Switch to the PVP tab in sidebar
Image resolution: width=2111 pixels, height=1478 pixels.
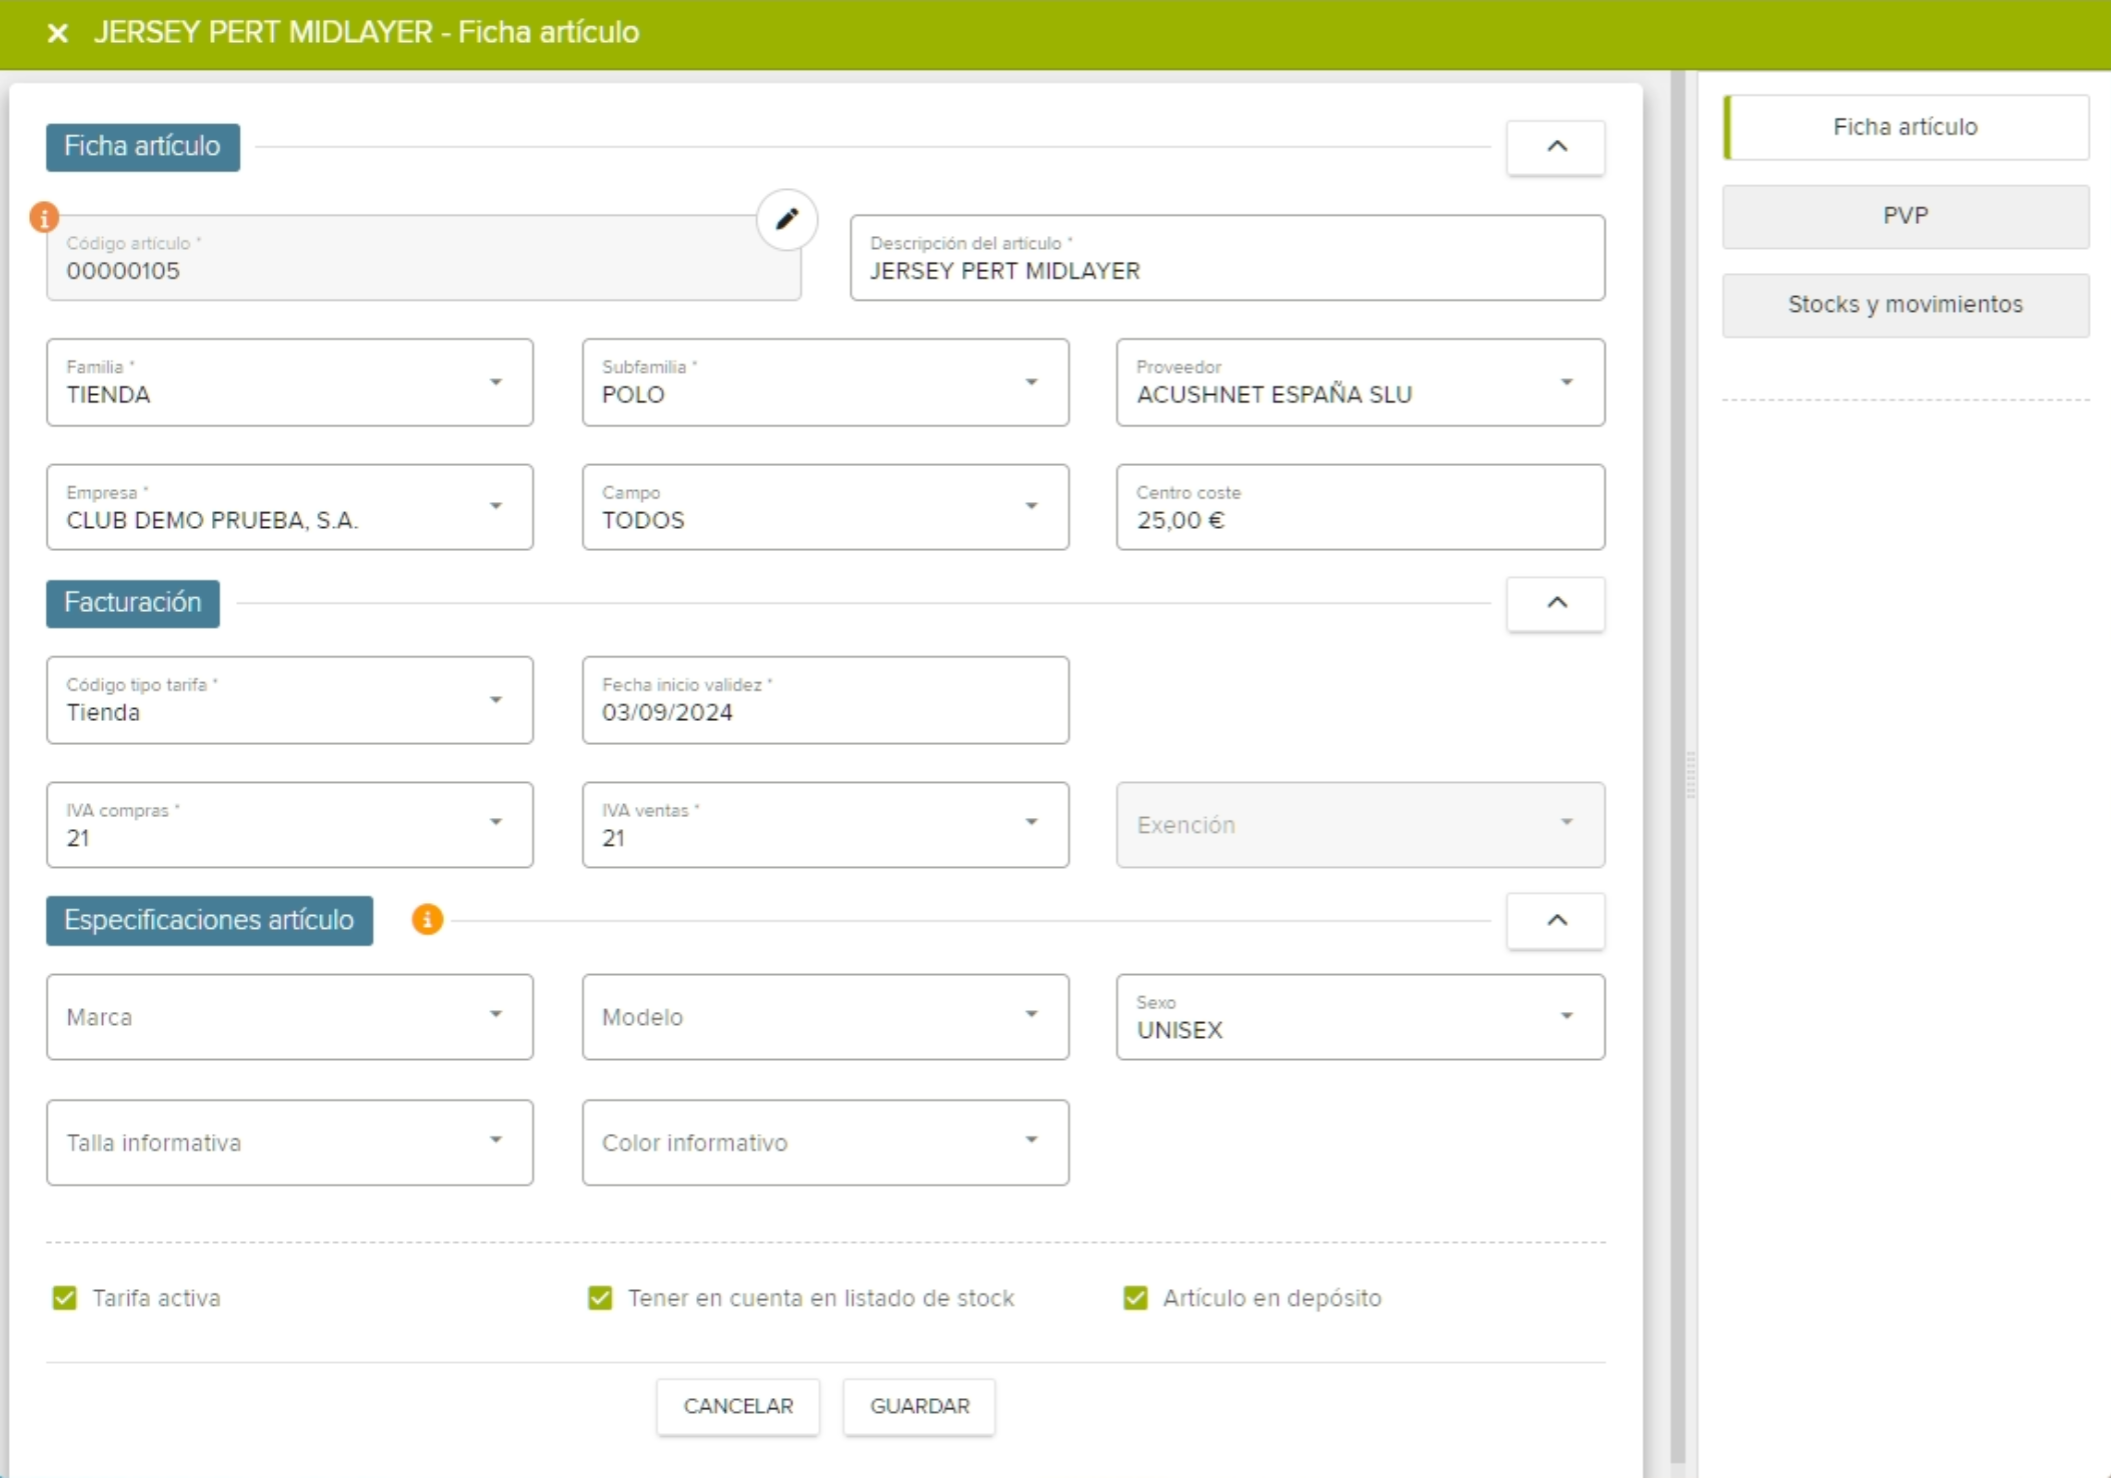point(1905,216)
